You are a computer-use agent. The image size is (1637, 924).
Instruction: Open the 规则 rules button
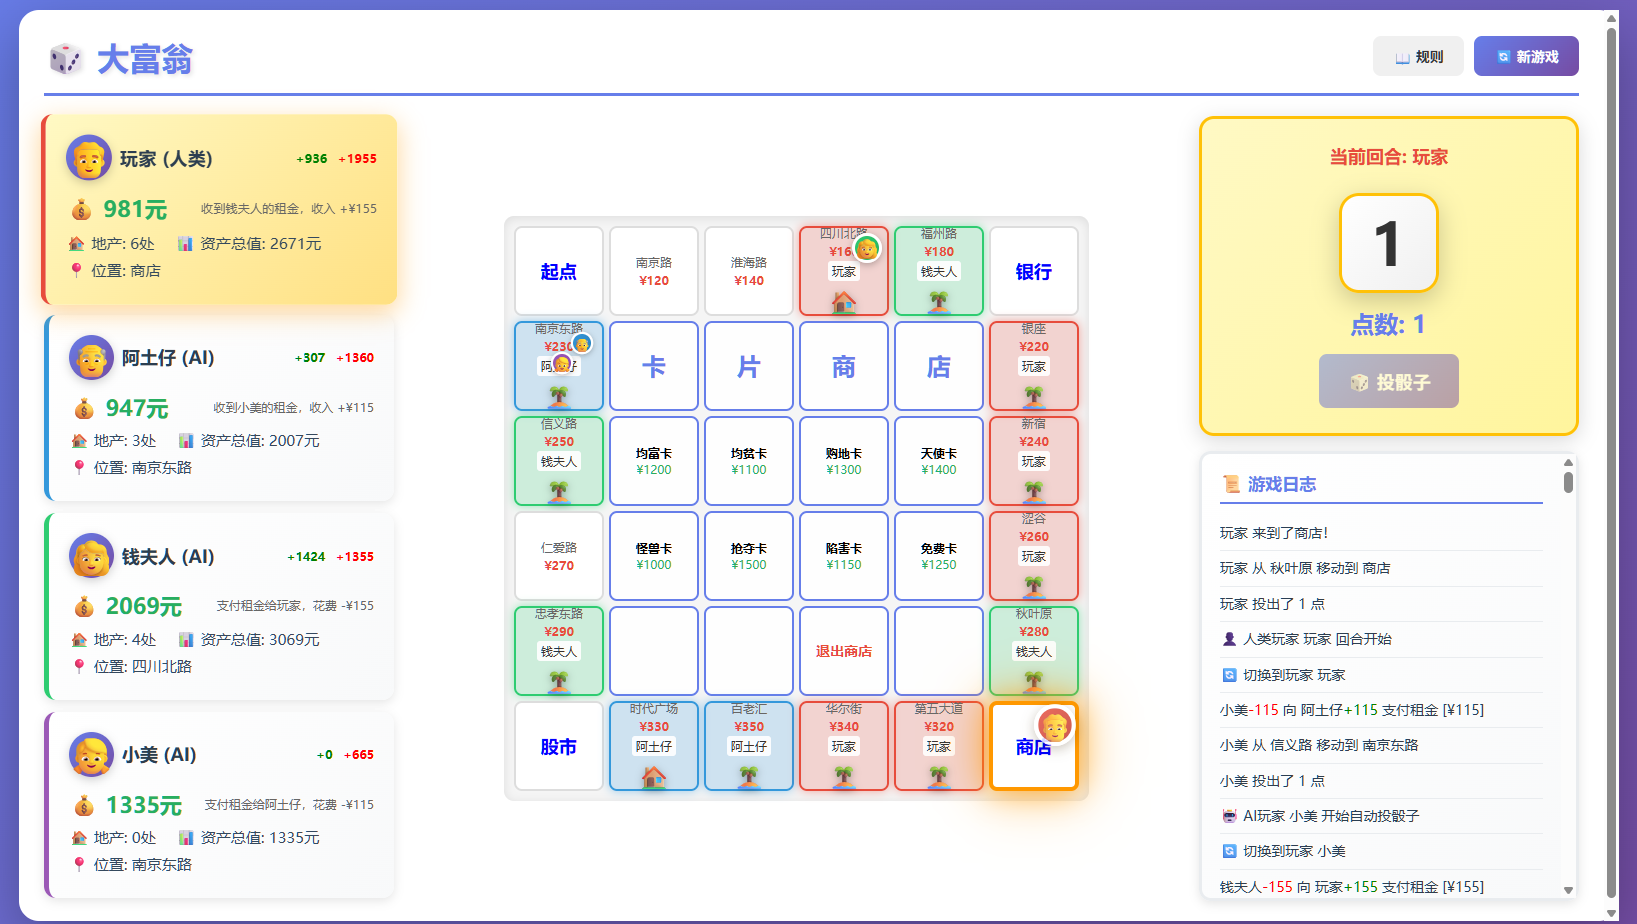click(1417, 57)
